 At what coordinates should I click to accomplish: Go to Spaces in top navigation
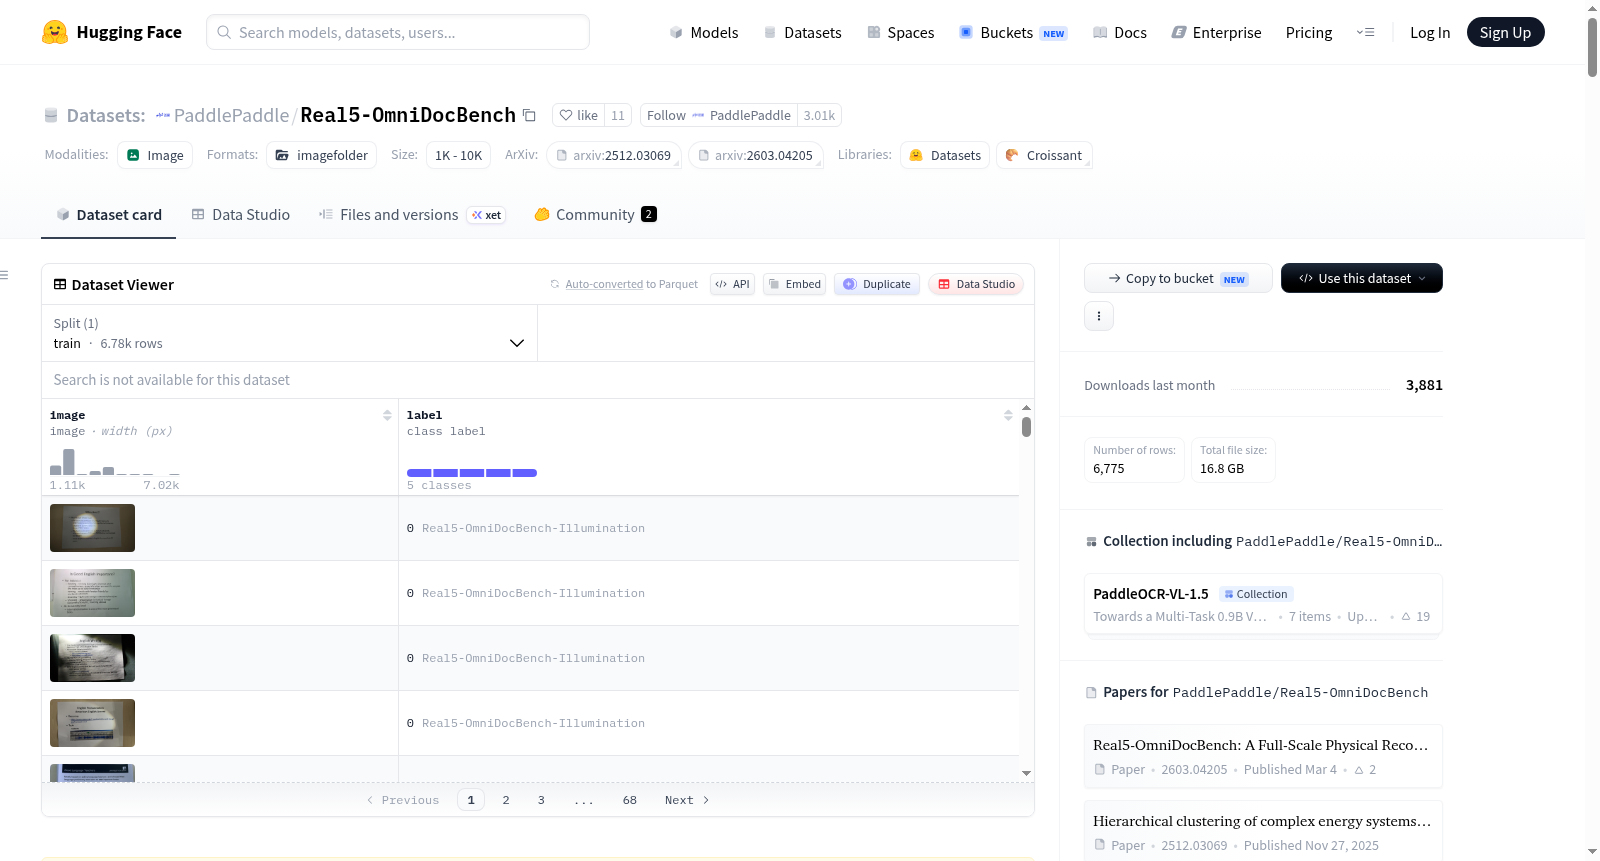[x=901, y=32]
